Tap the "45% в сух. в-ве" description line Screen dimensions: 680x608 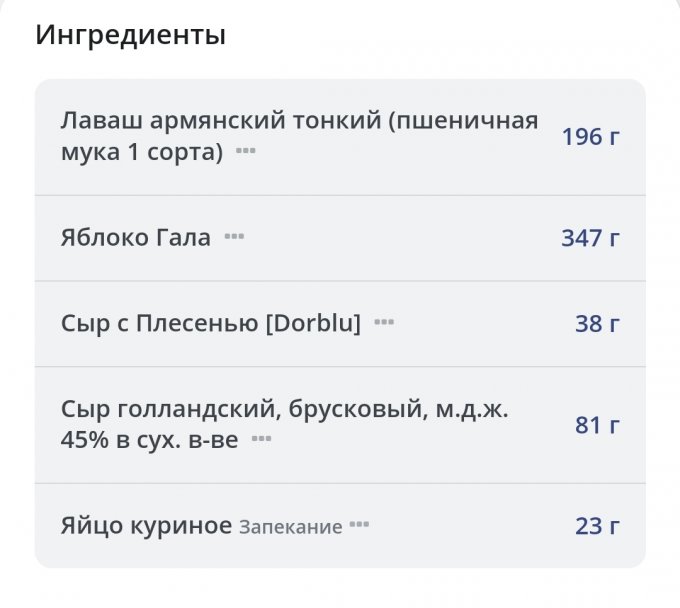[x=149, y=440]
